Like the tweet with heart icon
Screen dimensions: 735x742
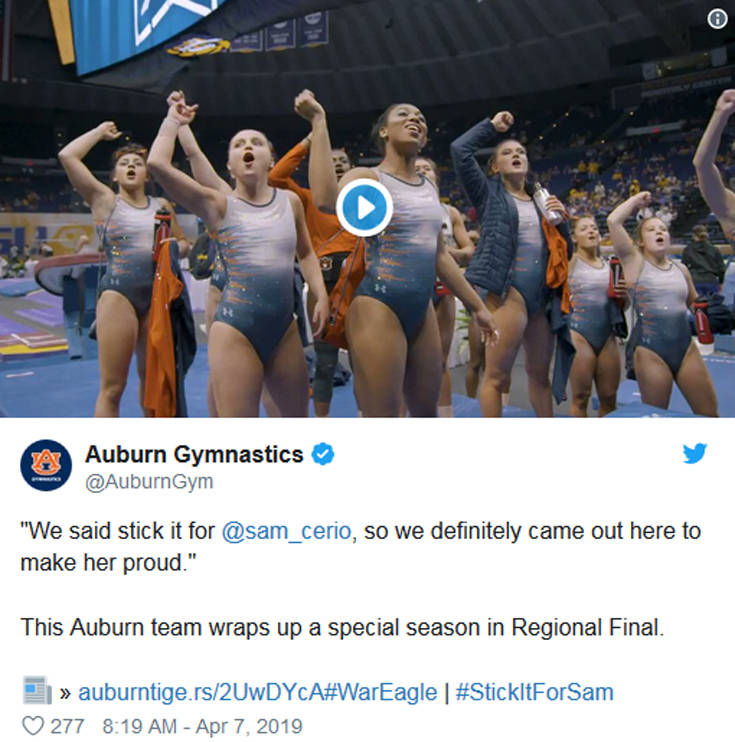[x=33, y=725]
